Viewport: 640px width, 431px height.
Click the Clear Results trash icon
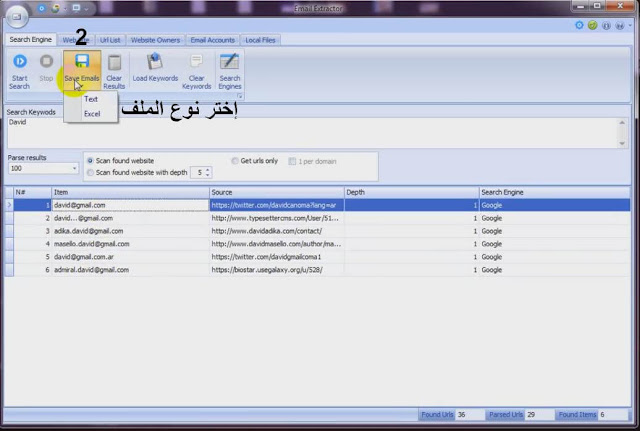coord(114,62)
